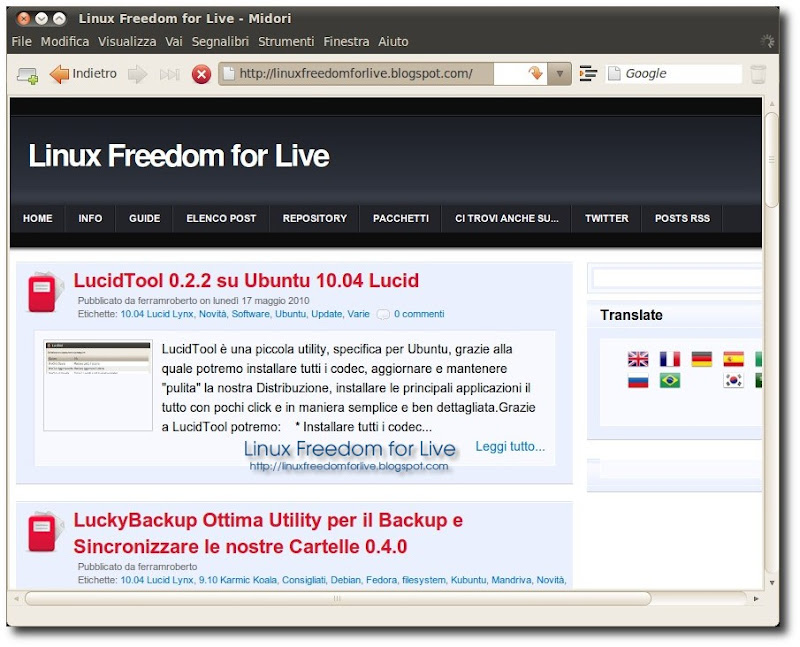Image resolution: width=800 pixels, height=647 pixels.
Task: Select the UK flag for English translation
Action: point(638,359)
